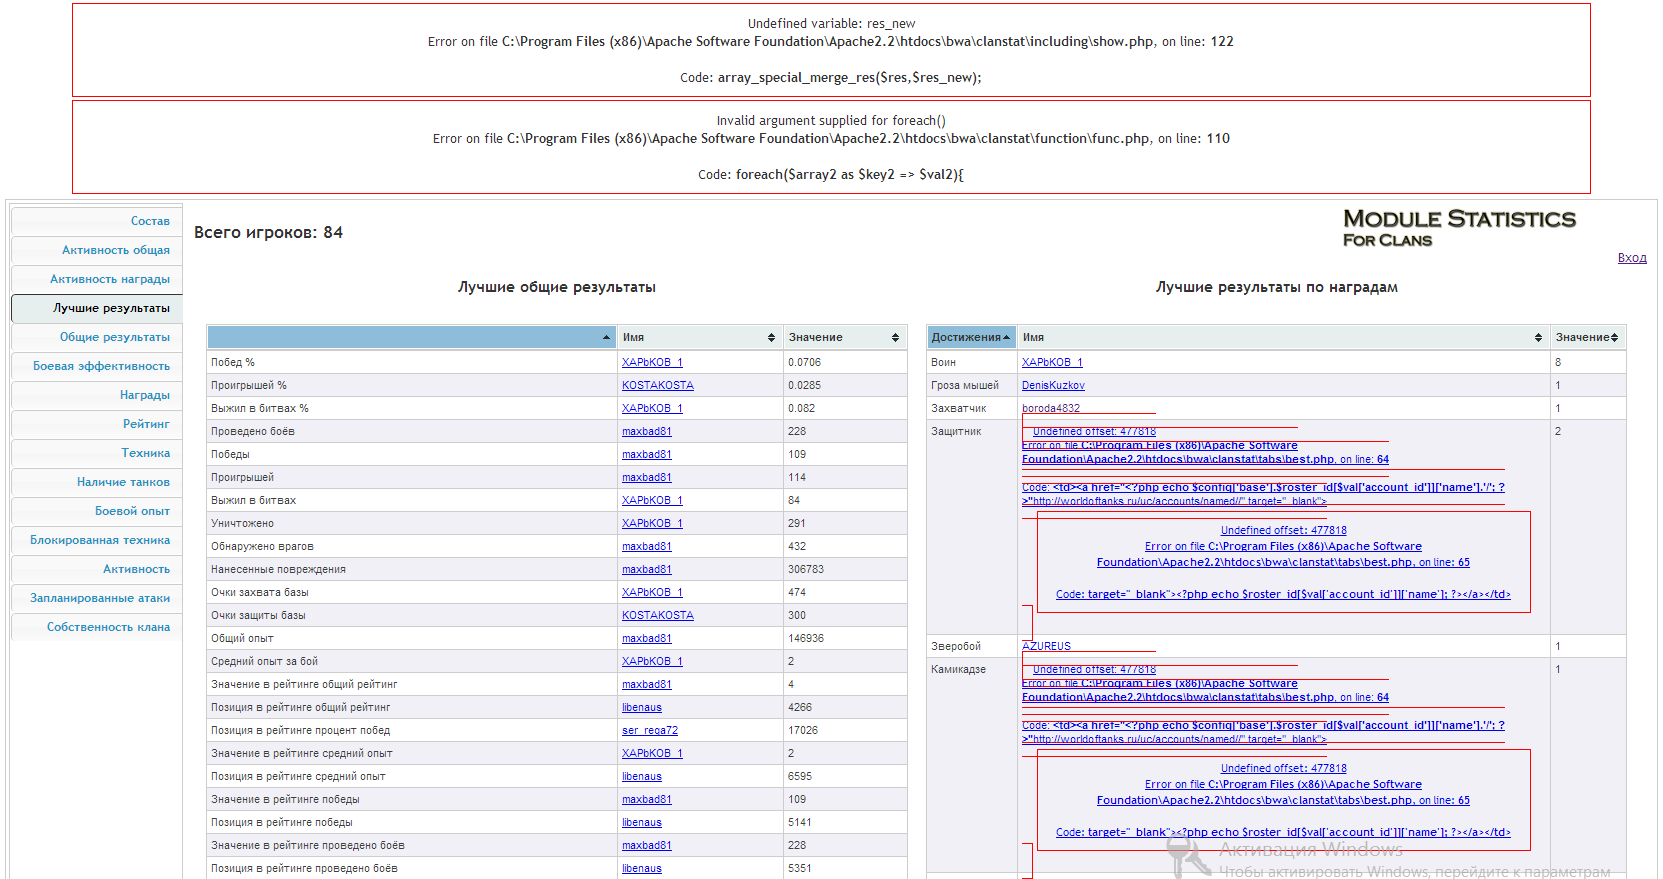The image size is (1663, 879).
Task: Click sort arrow on Достижения column header
Action: click(1006, 338)
